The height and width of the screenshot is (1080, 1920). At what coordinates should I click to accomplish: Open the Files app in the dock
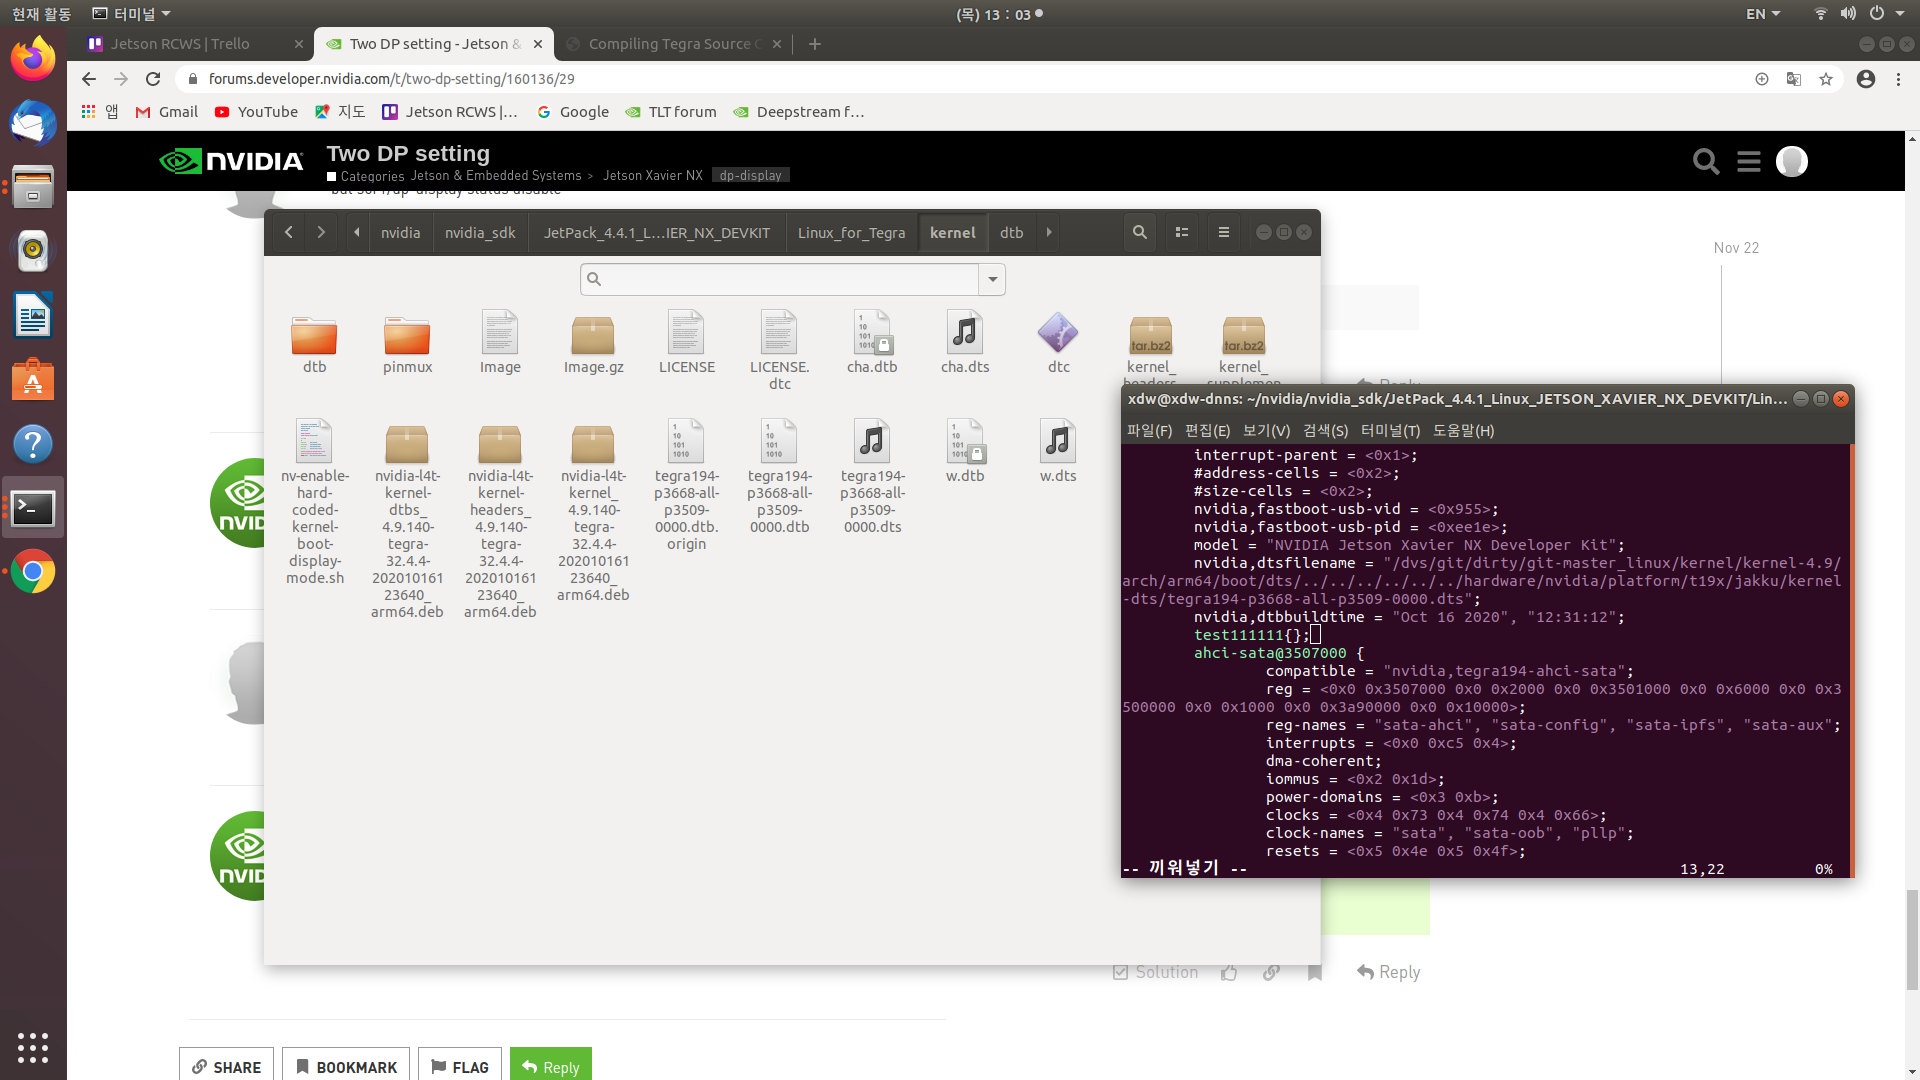[33, 187]
